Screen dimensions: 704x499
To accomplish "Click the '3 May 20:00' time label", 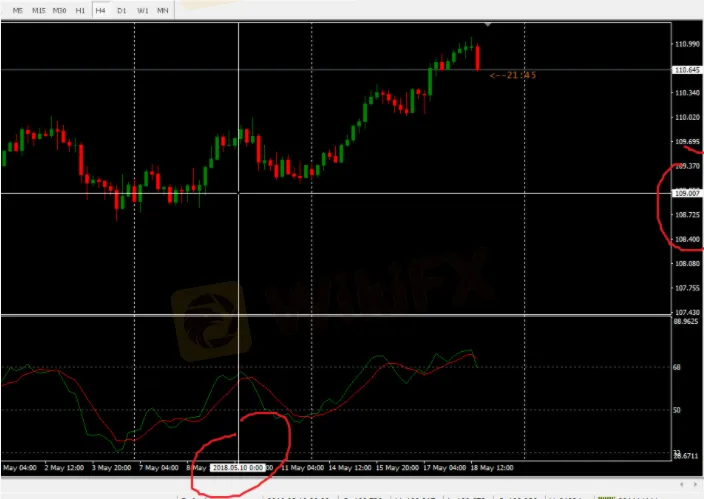I will click(x=111, y=468).
